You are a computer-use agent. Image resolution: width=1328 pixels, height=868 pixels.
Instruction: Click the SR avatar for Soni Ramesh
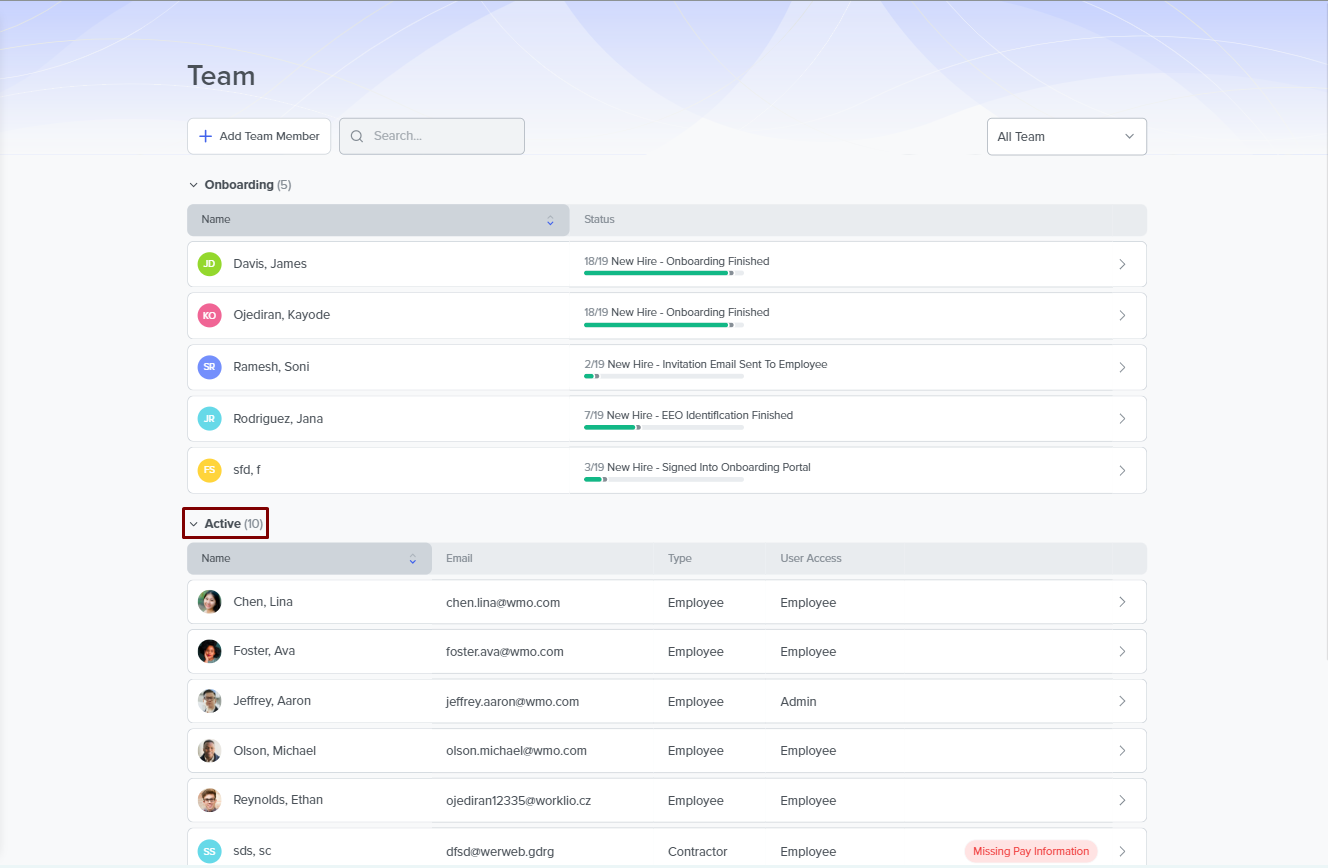209,367
